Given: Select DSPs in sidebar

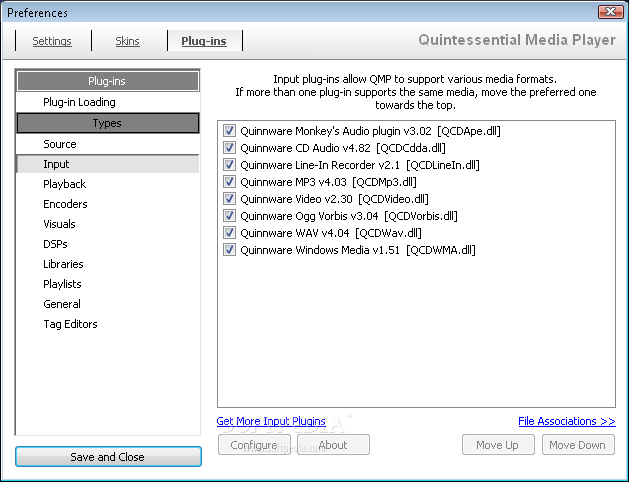Looking at the screenshot, I should tap(108, 244).
